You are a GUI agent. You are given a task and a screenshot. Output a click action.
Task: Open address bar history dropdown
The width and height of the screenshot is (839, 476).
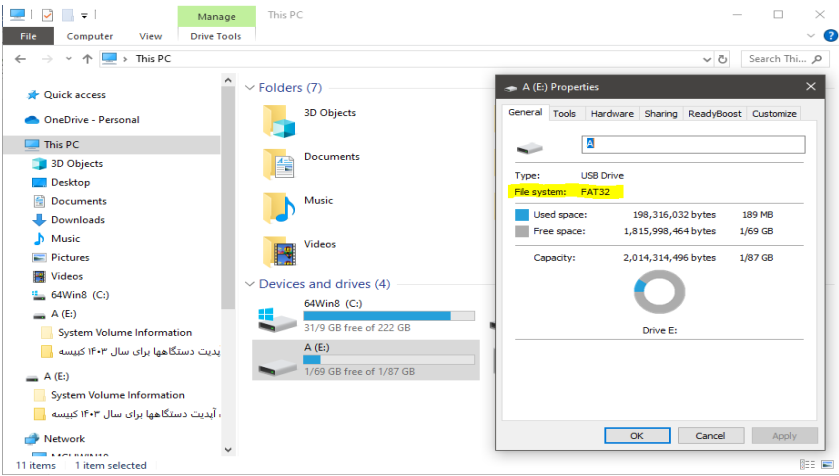[x=707, y=59]
